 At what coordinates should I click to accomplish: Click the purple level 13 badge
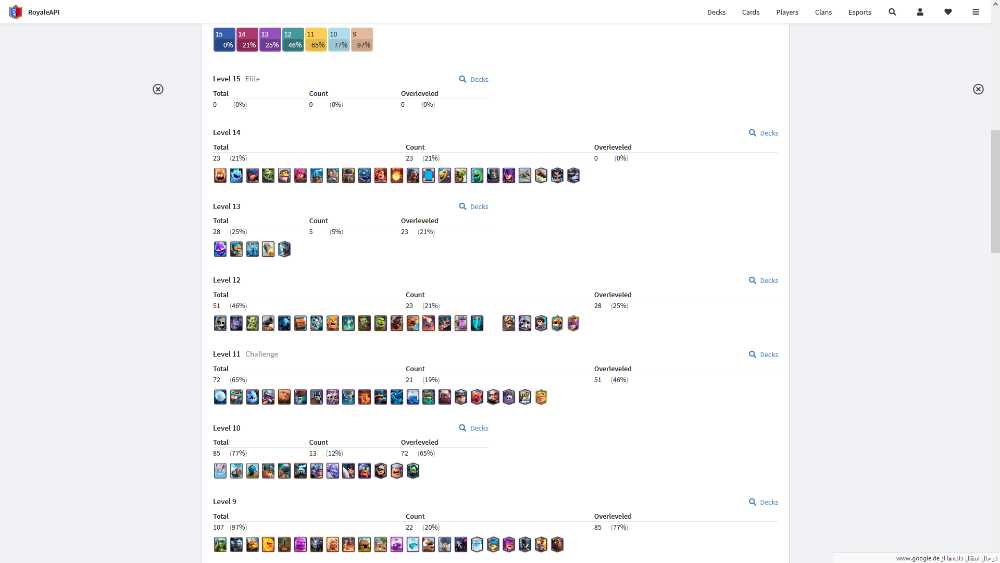click(270, 40)
